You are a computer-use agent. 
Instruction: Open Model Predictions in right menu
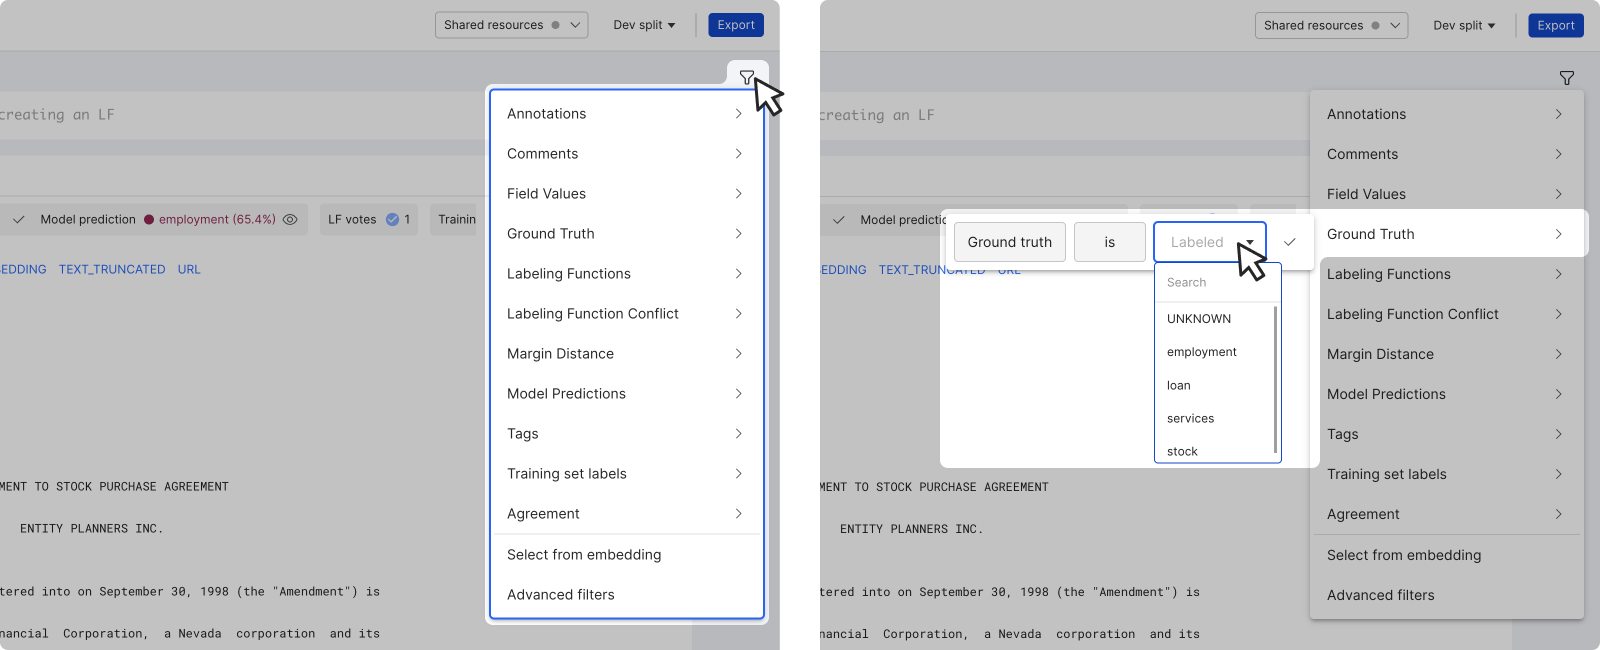(1447, 394)
